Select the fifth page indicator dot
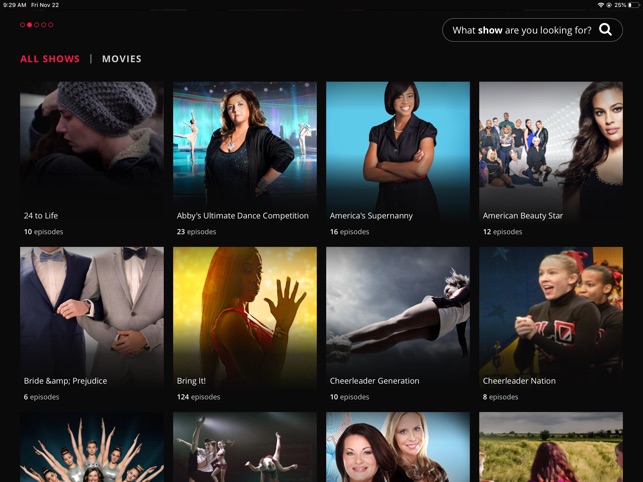643x482 pixels. point(50,25)
